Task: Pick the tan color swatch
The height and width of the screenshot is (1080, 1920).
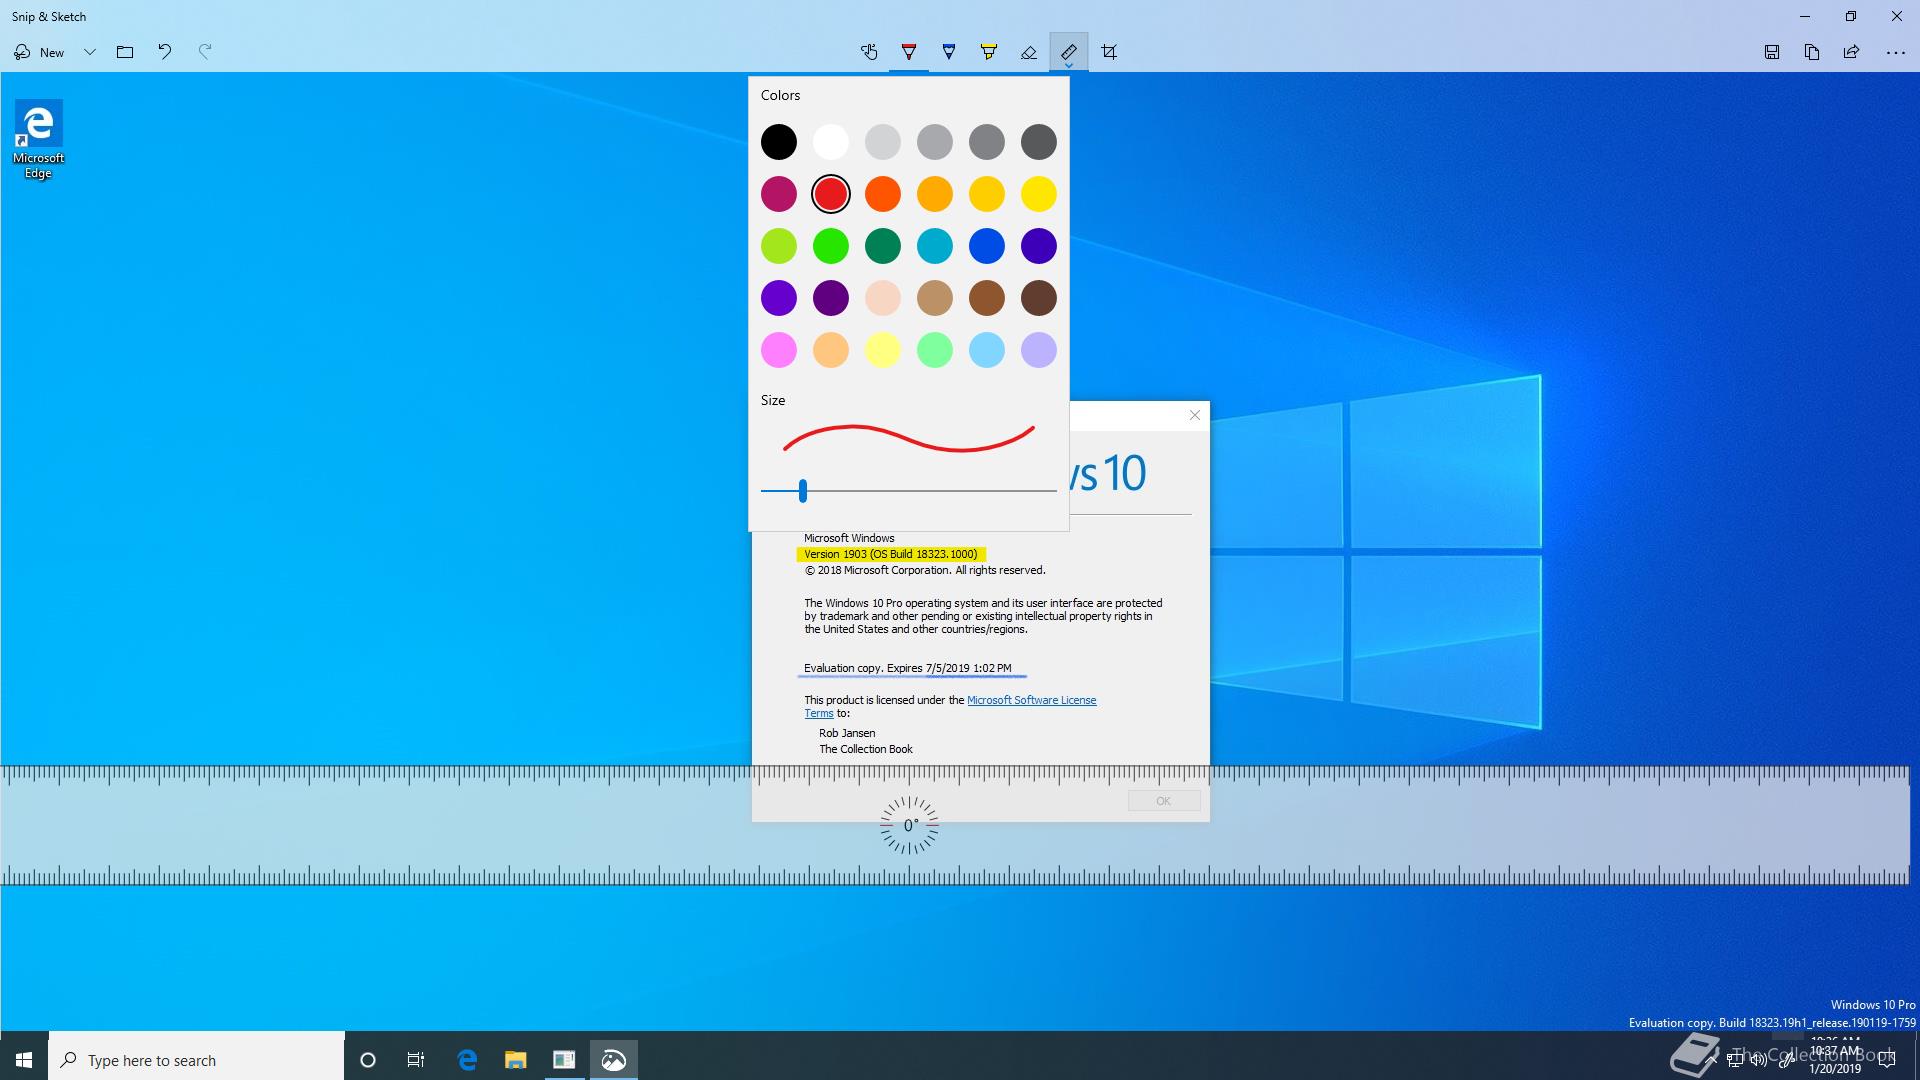Action: pos(935,298)
